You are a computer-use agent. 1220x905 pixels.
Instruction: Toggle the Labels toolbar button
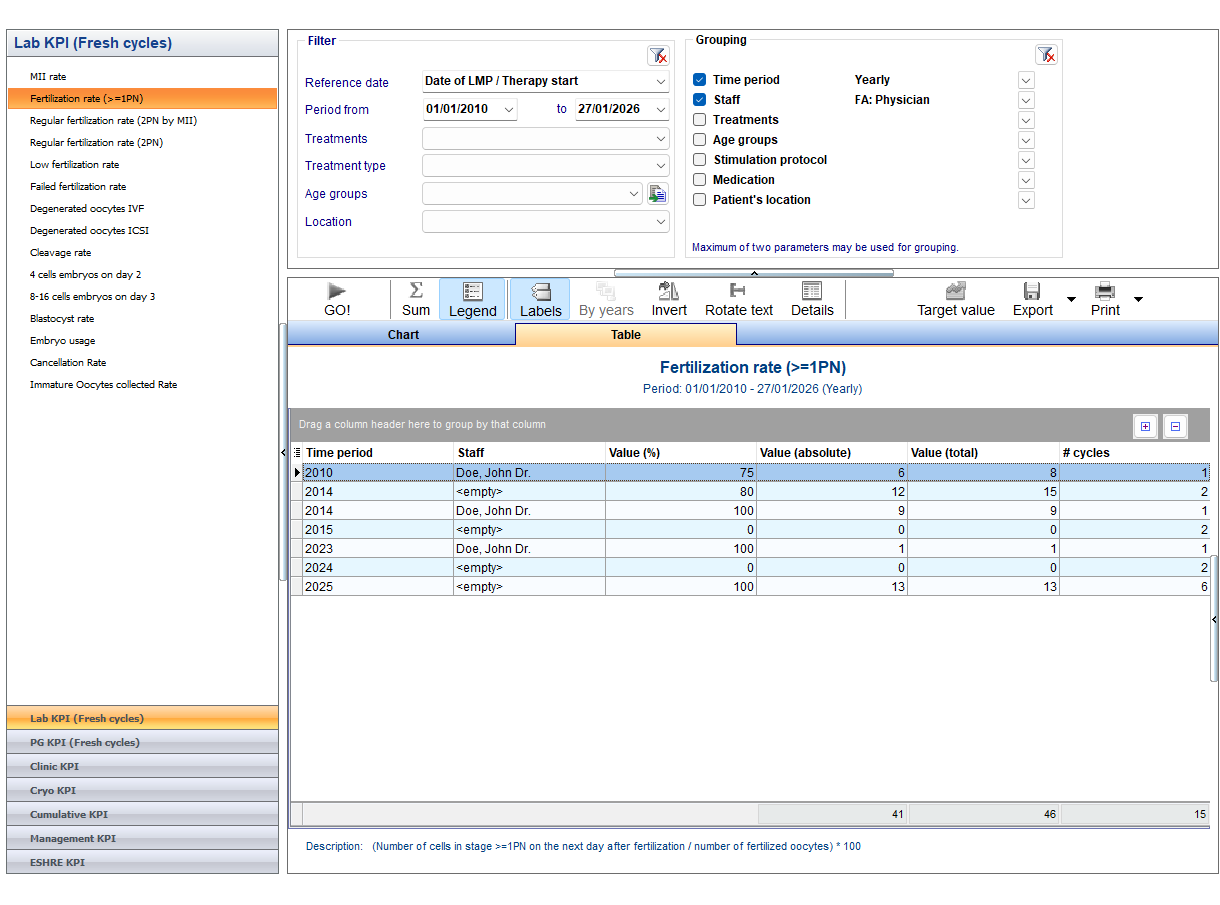click(541, 299)
